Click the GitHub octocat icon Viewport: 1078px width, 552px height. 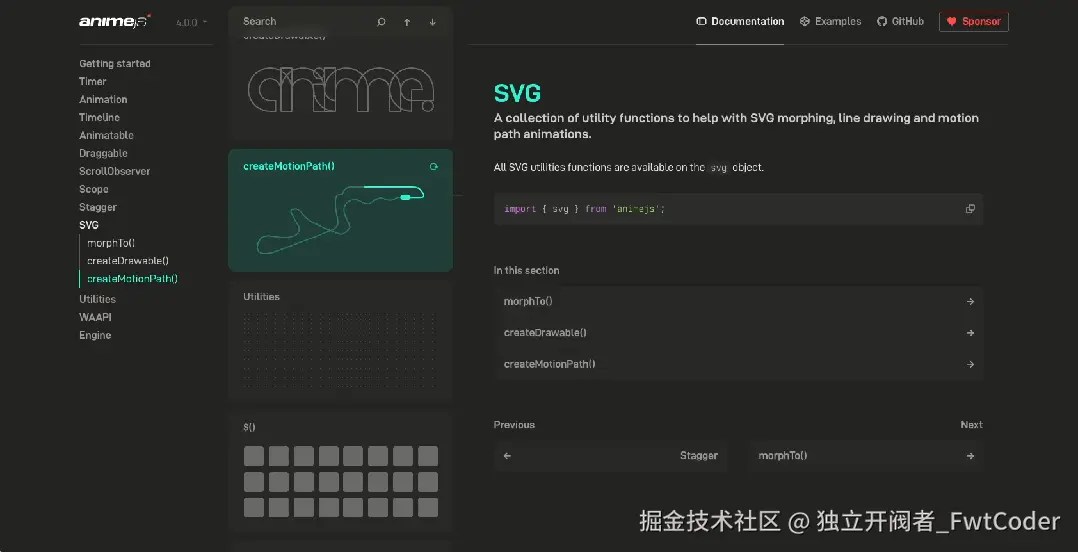882,21
